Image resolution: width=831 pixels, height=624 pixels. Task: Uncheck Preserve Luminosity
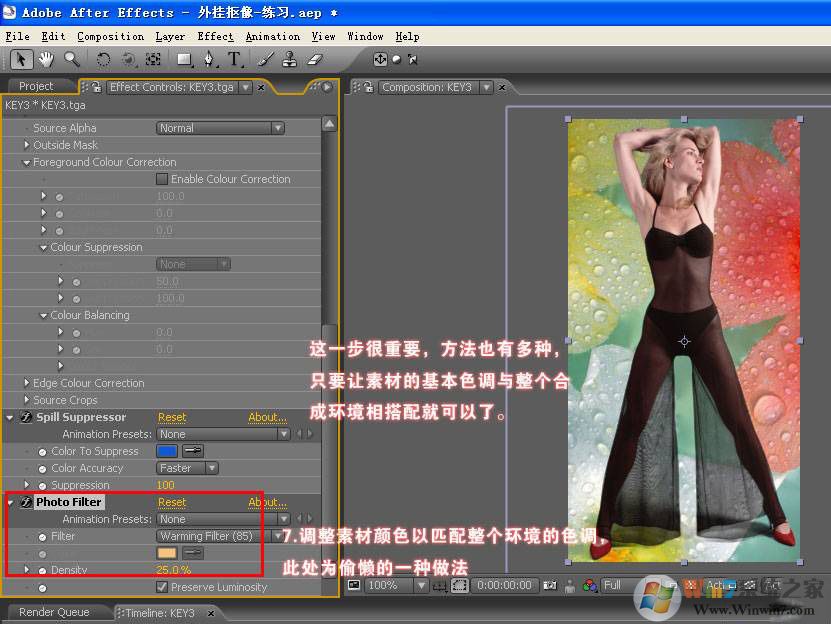(162, 587)
